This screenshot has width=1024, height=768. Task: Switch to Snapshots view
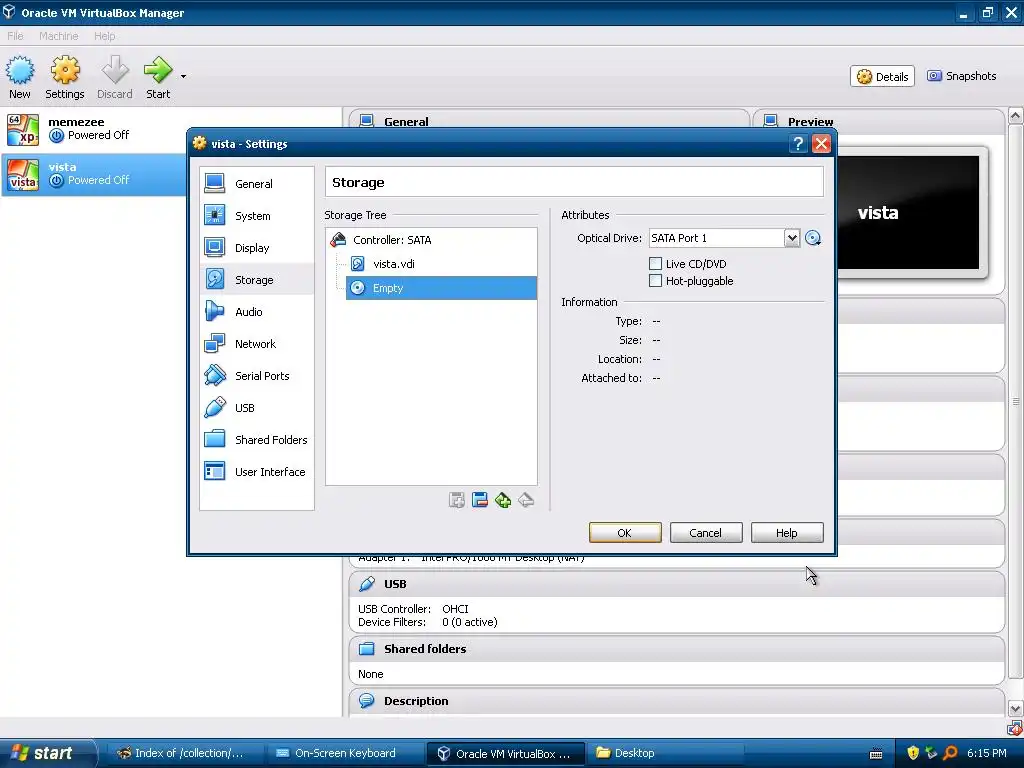coord(962,76)
